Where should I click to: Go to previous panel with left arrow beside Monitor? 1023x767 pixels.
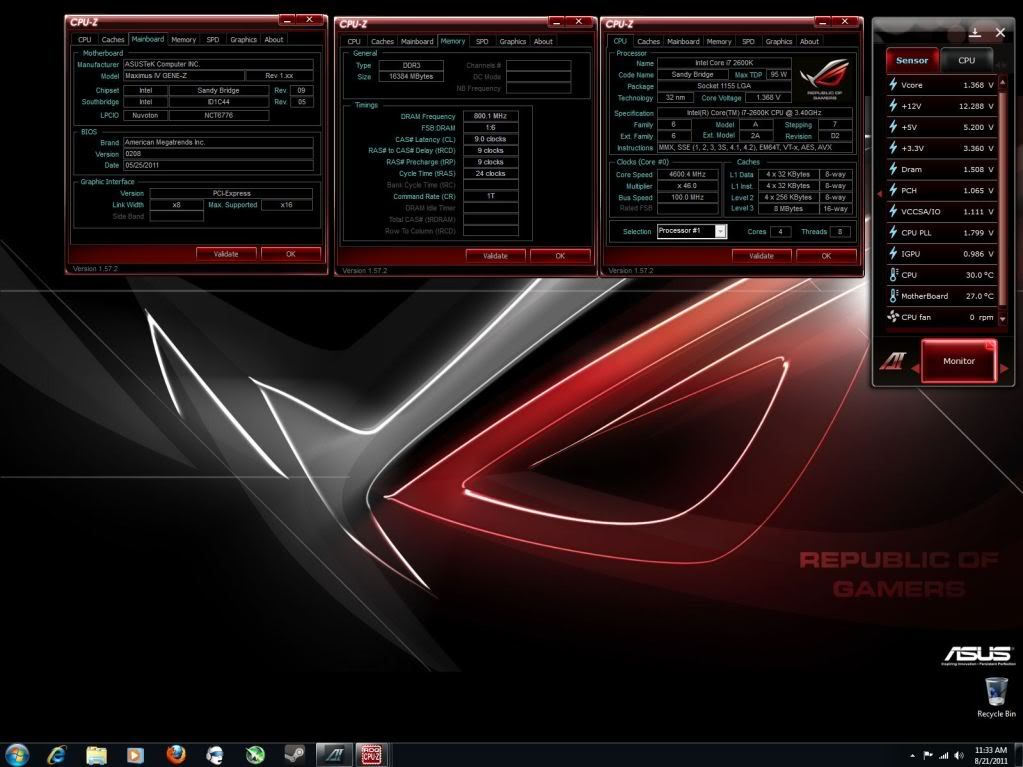tap(915, 369)
